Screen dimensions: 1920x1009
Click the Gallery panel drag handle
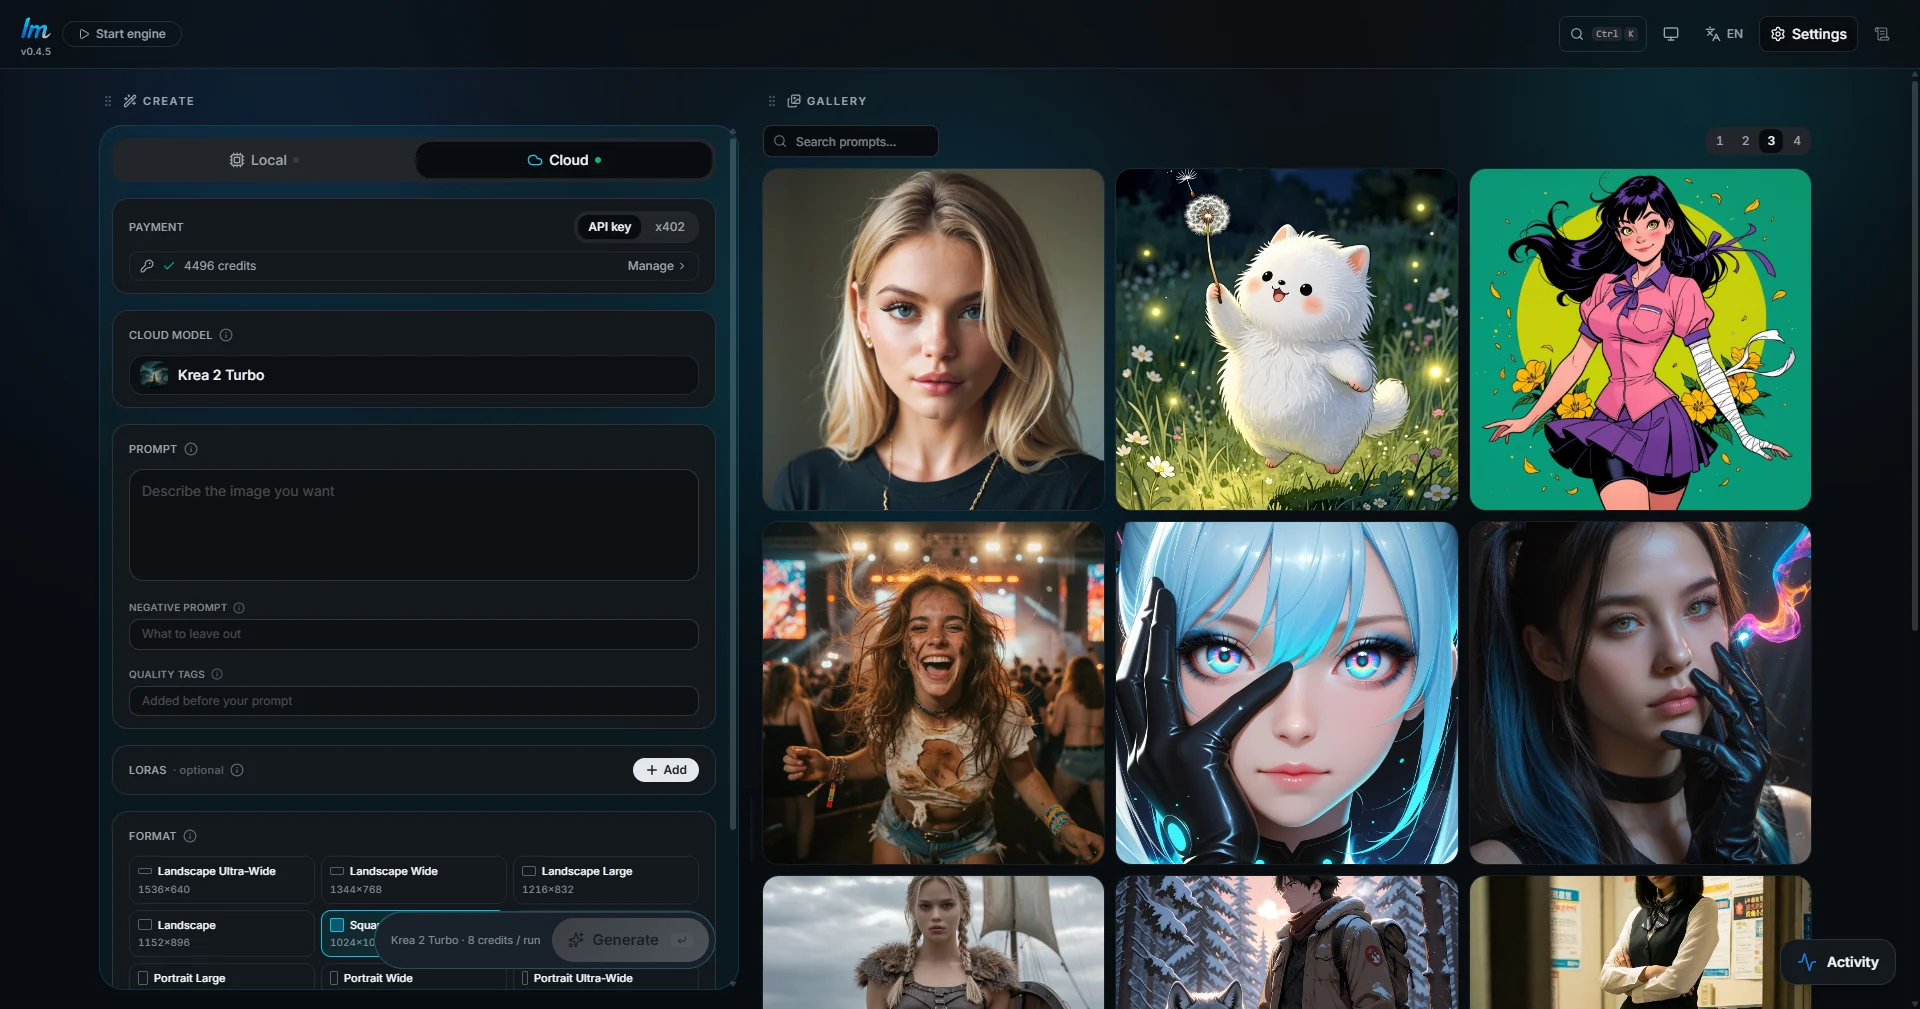(772, 101)
